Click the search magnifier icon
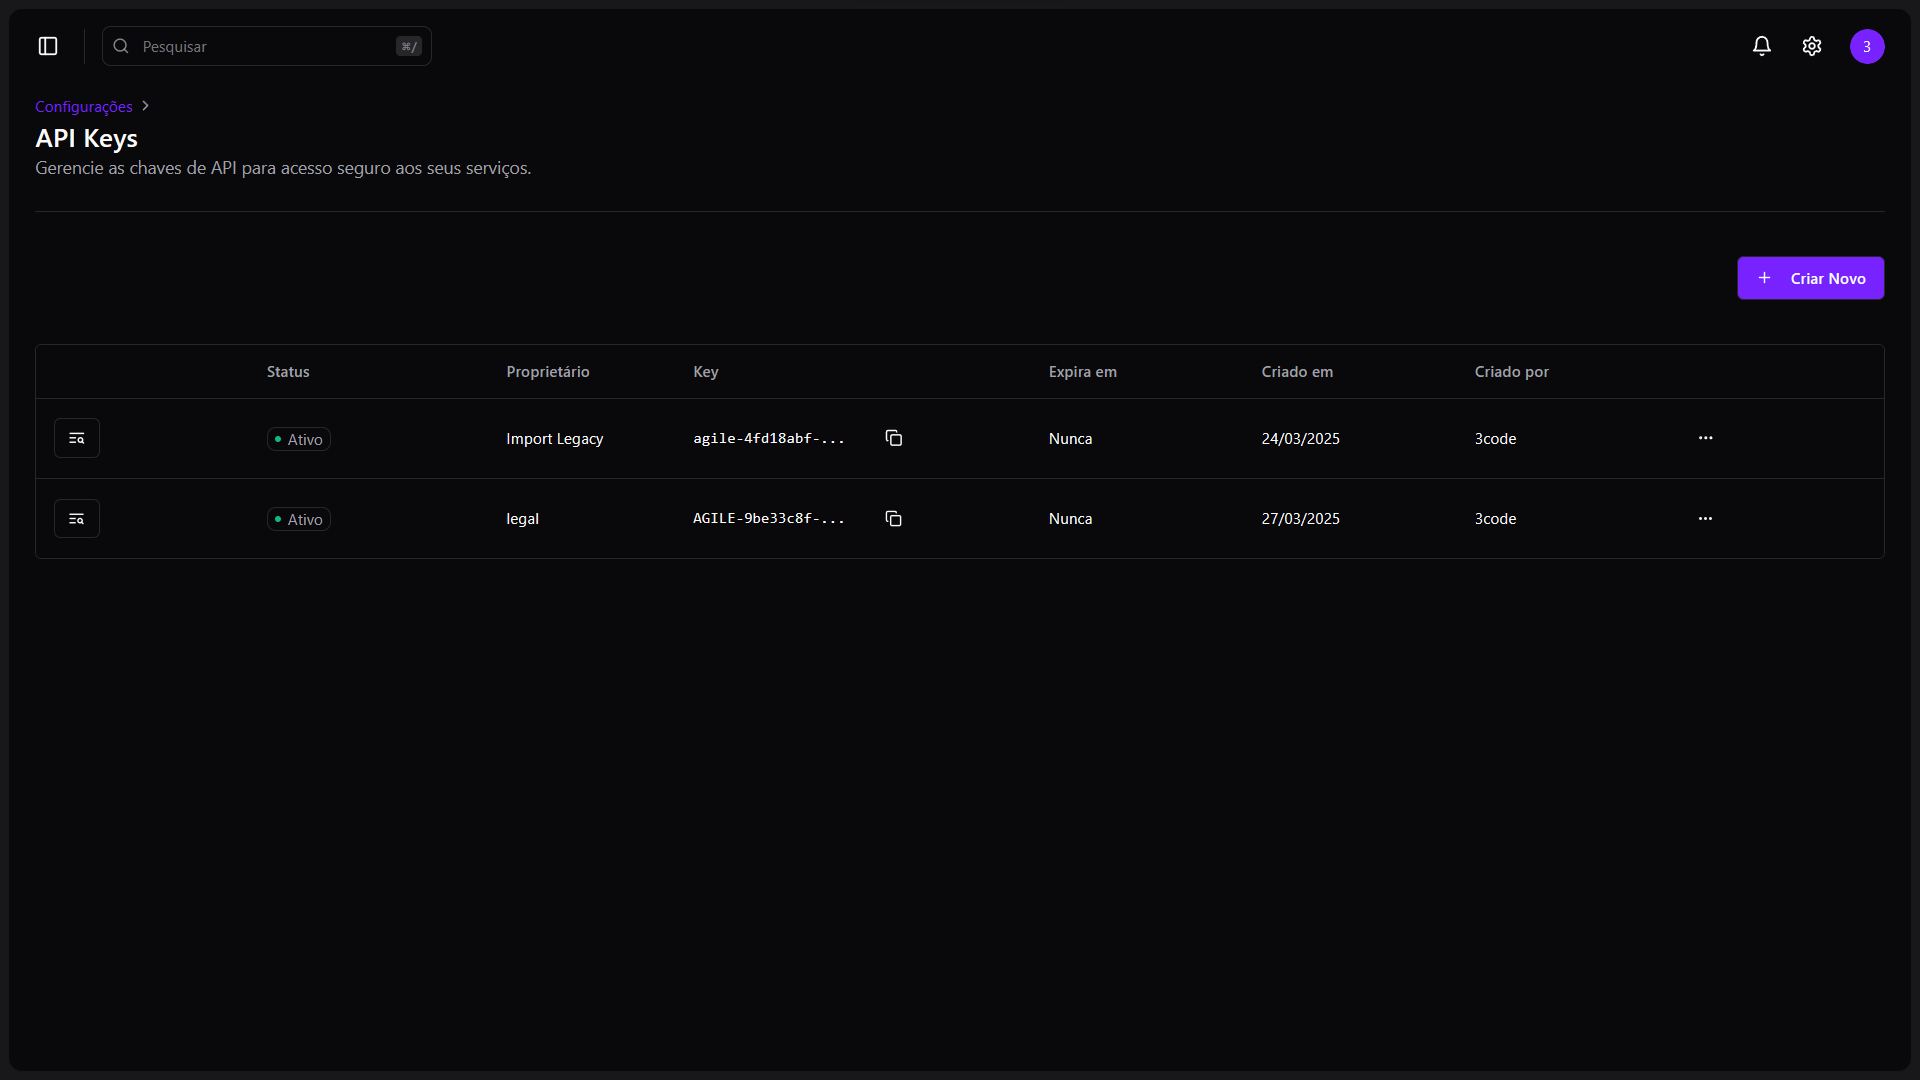Viewport: 1920px width, 1080px height. 119,46
